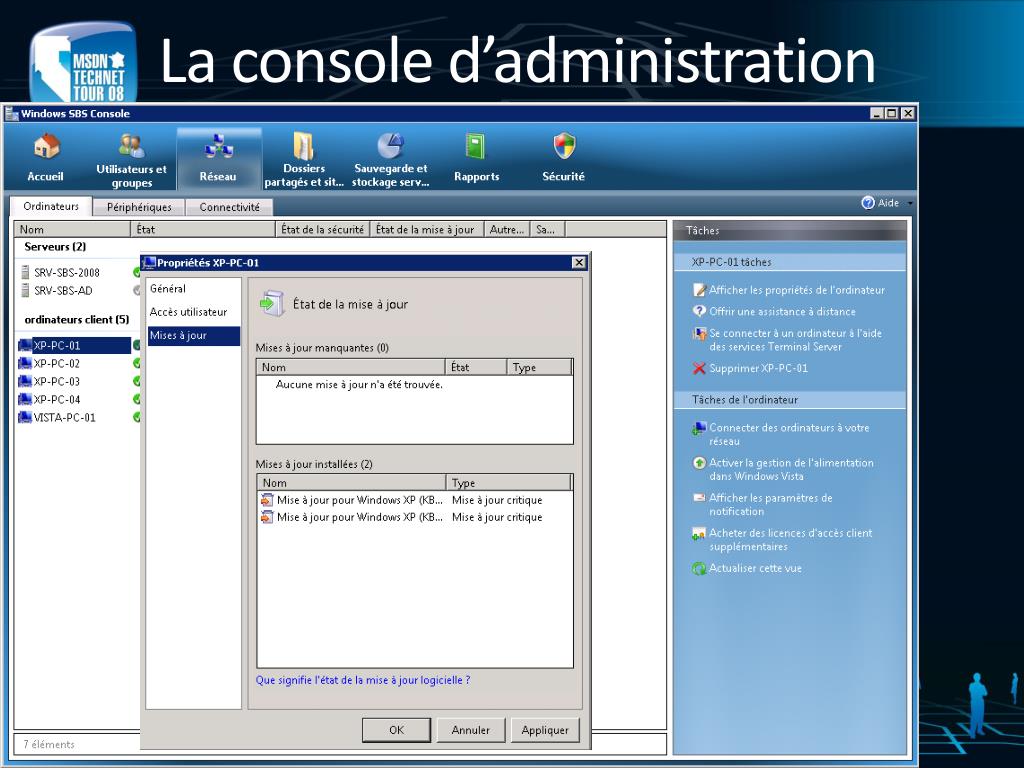Switch to the Périphériques tab
Screen dimensions: 1024x768
tap(139, 207)
